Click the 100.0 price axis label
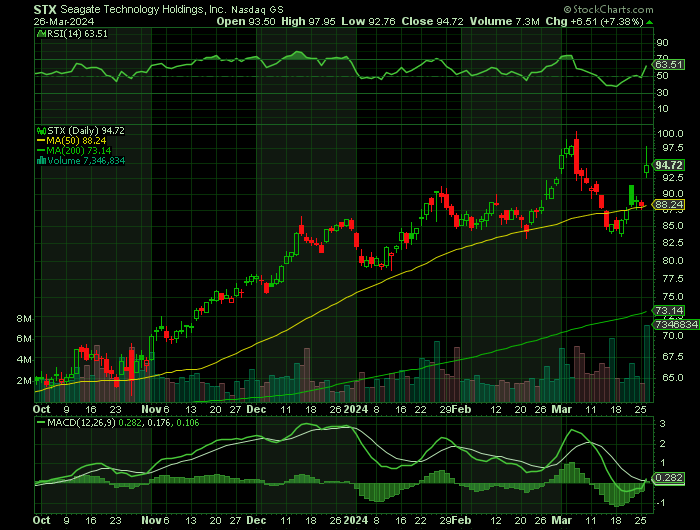 (x=672, y=134)
